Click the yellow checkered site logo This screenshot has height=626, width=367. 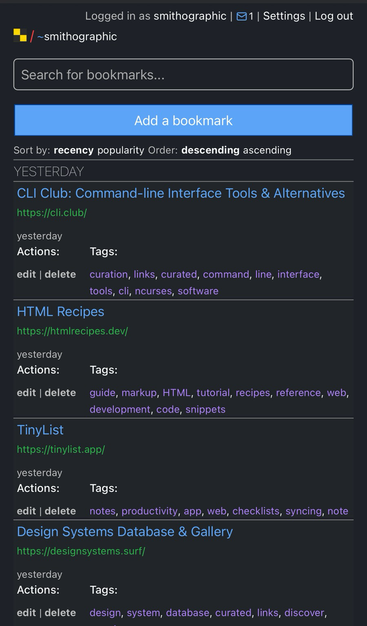point(20,36)
